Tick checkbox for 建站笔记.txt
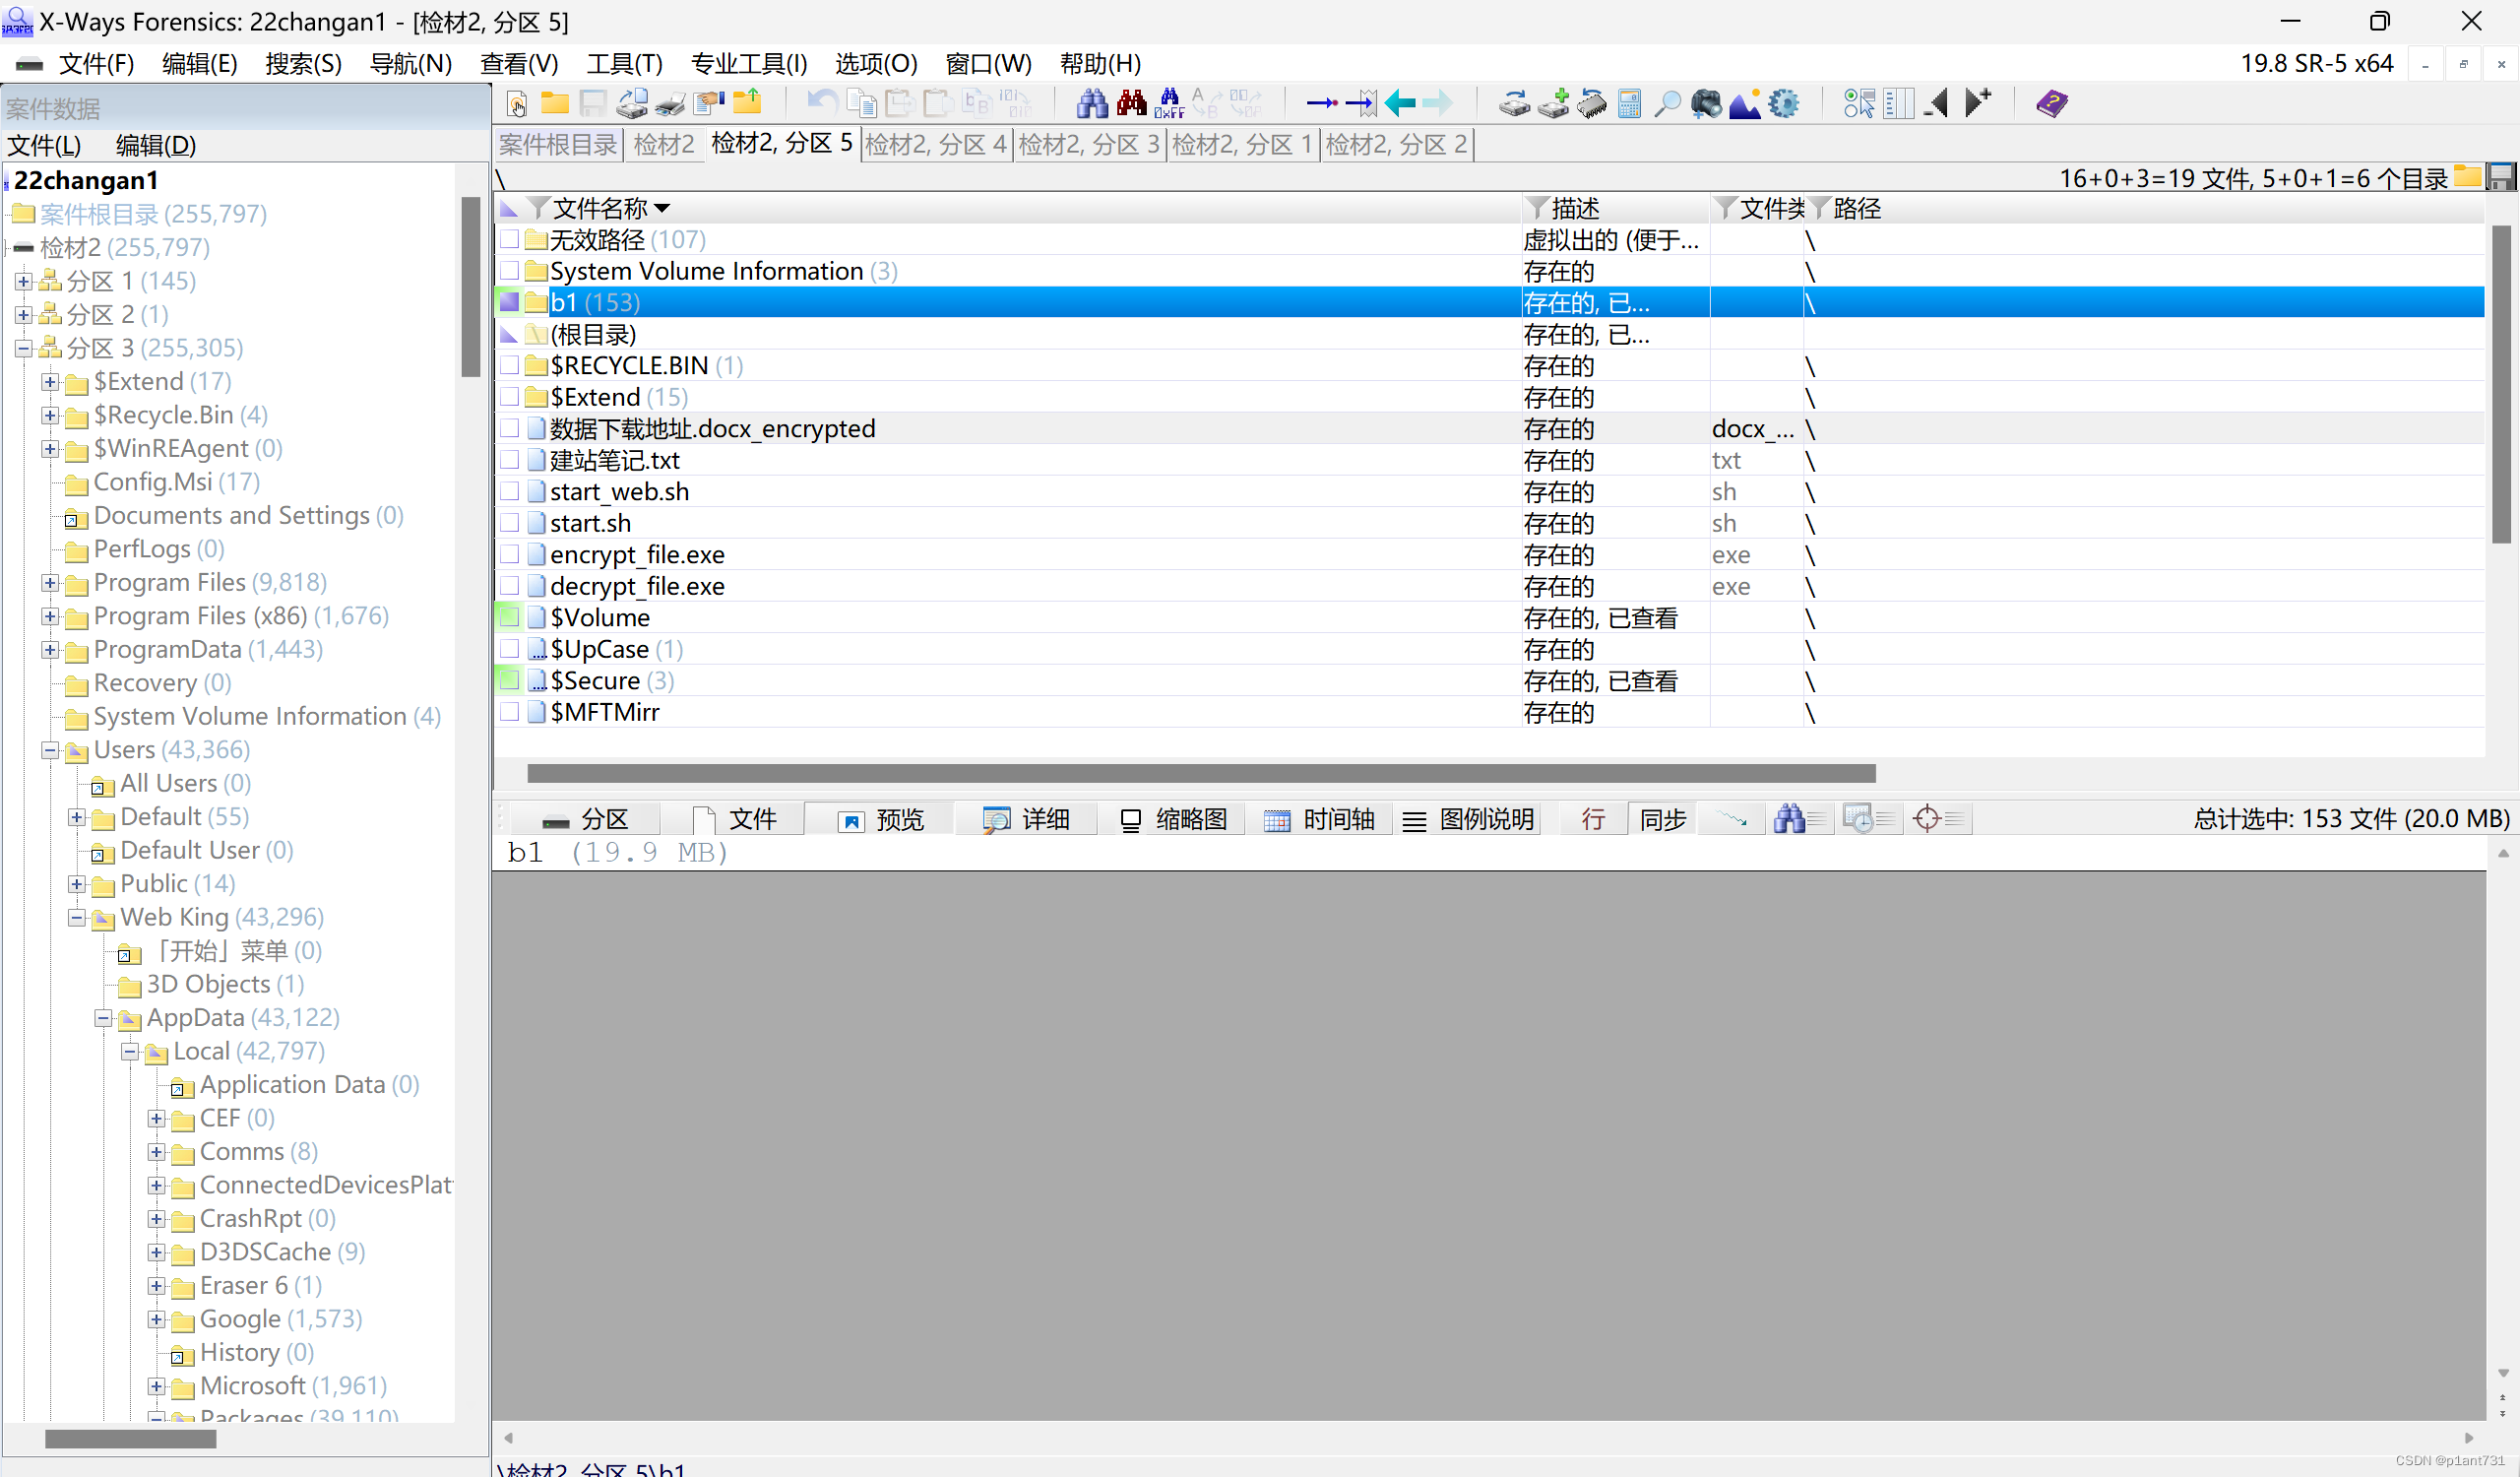The height and width of the screenshot is (1477, 2520). click(509, 460)
